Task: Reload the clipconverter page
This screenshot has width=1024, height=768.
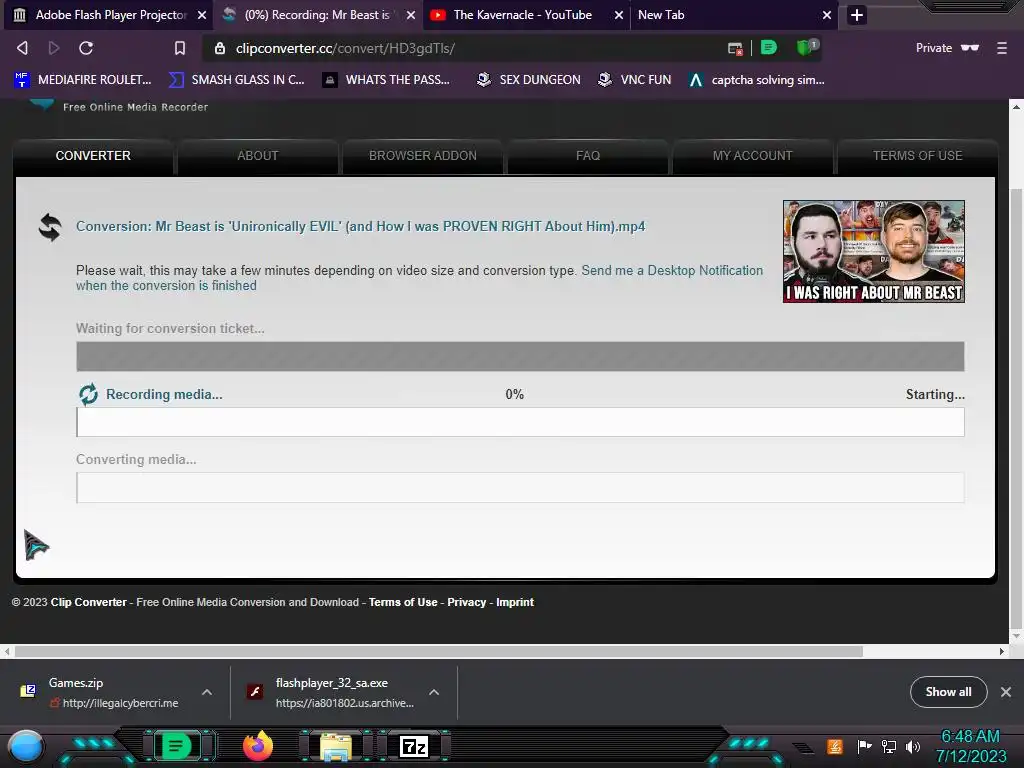Action: coord(86,48)
